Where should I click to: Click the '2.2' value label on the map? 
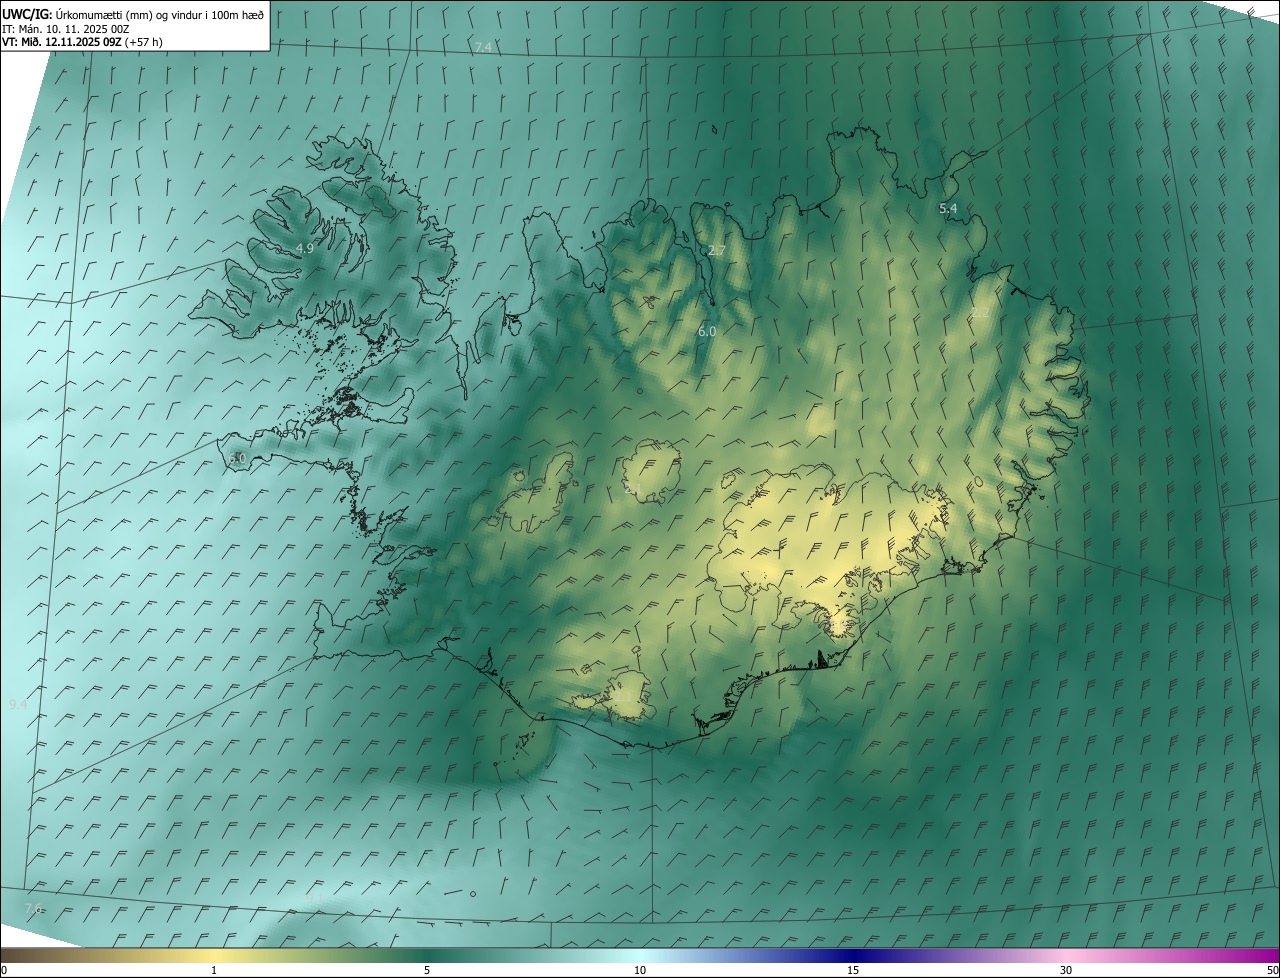[980, 312]
